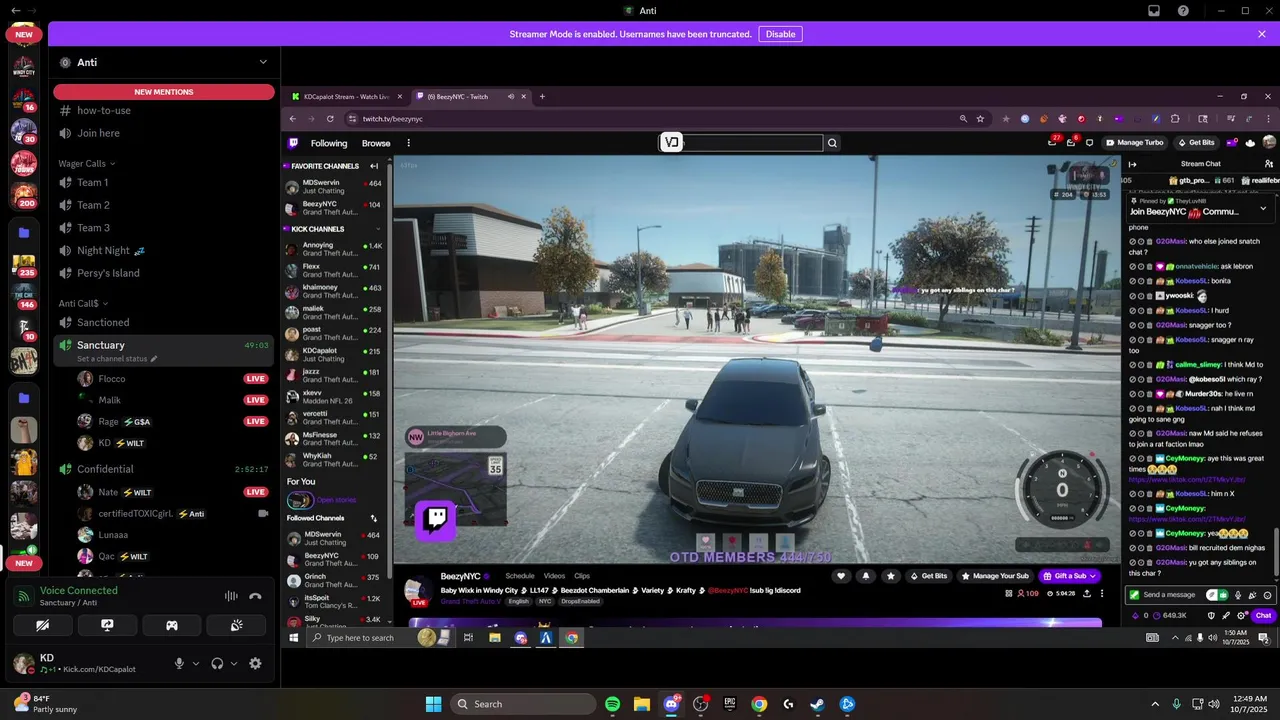
Task: Click the Get Bits button in Twitch header
Action: 1196,143
